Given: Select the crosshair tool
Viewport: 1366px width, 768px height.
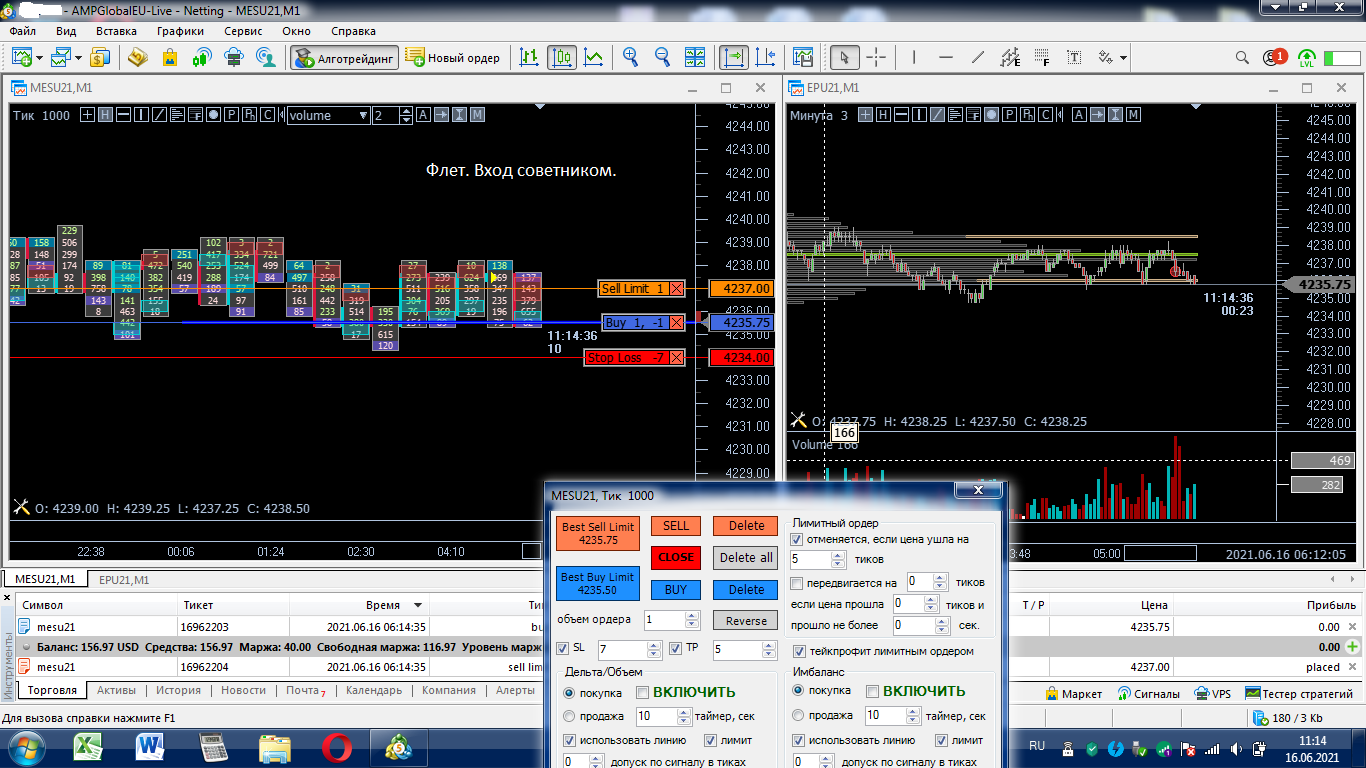Looking at the screenshot, I should pos(876,58).
